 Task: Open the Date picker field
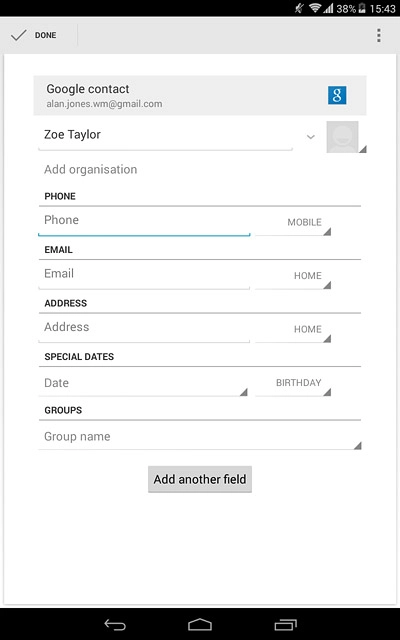[143, 383]
